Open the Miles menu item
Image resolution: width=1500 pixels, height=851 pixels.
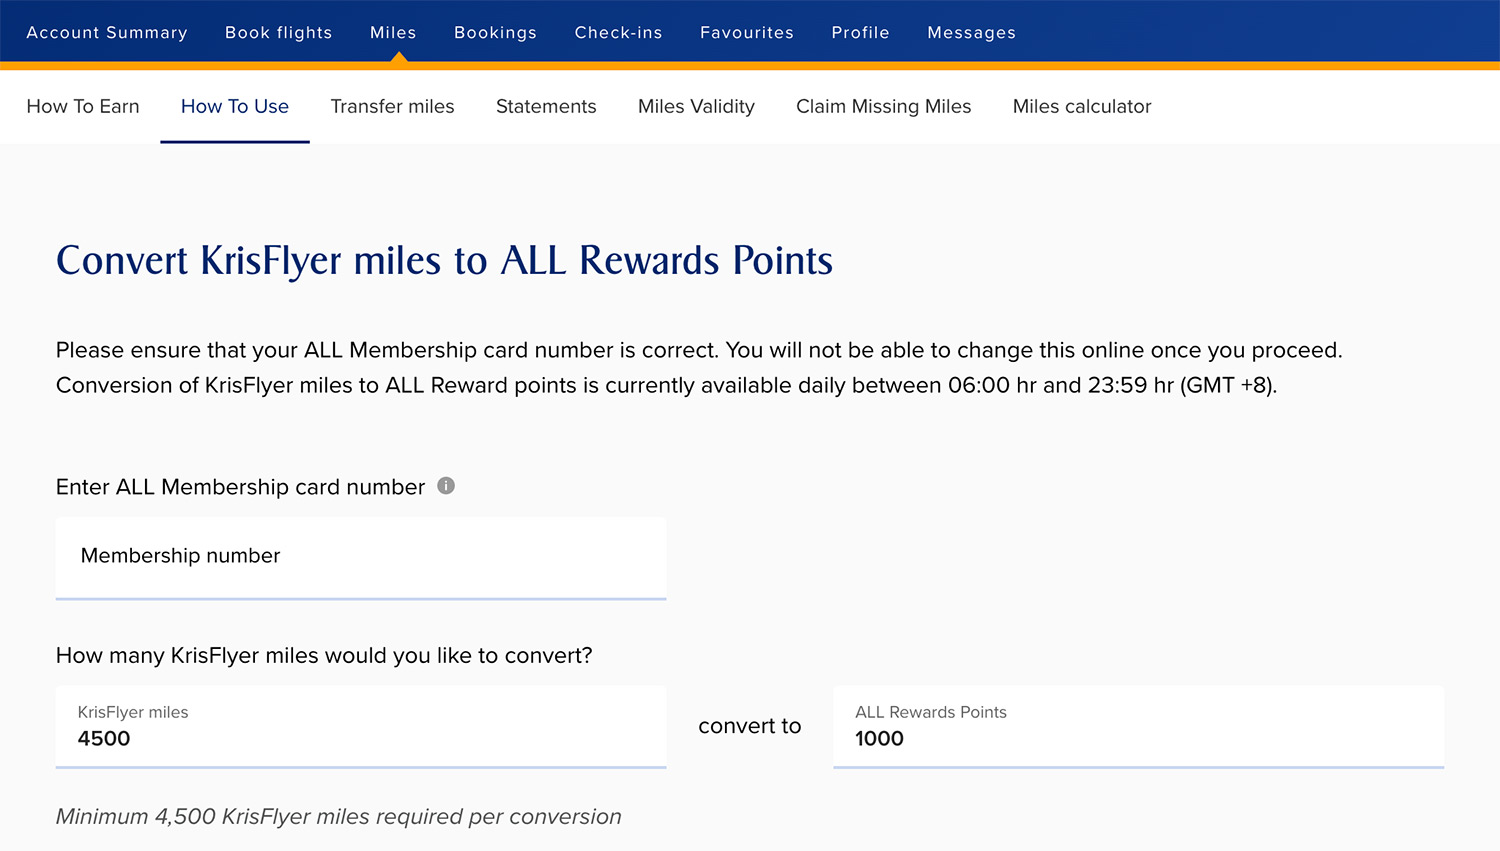pyautogui.click(x=393, y=32)
